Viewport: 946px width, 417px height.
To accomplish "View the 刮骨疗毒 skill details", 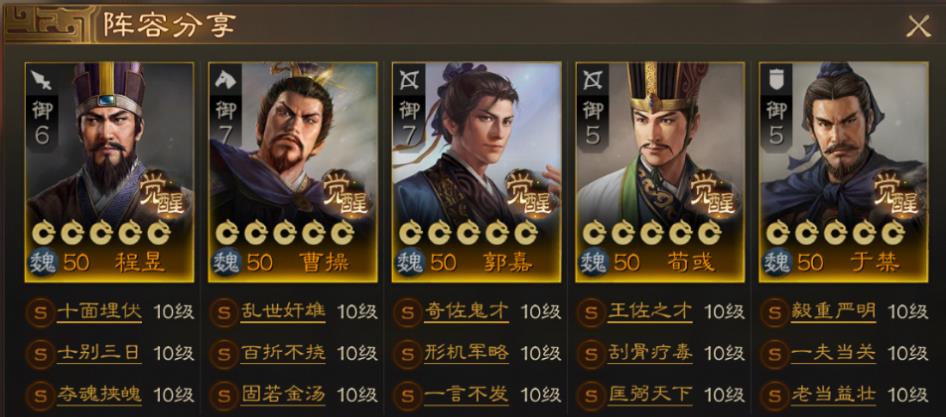I will click(x=650, y=354).
